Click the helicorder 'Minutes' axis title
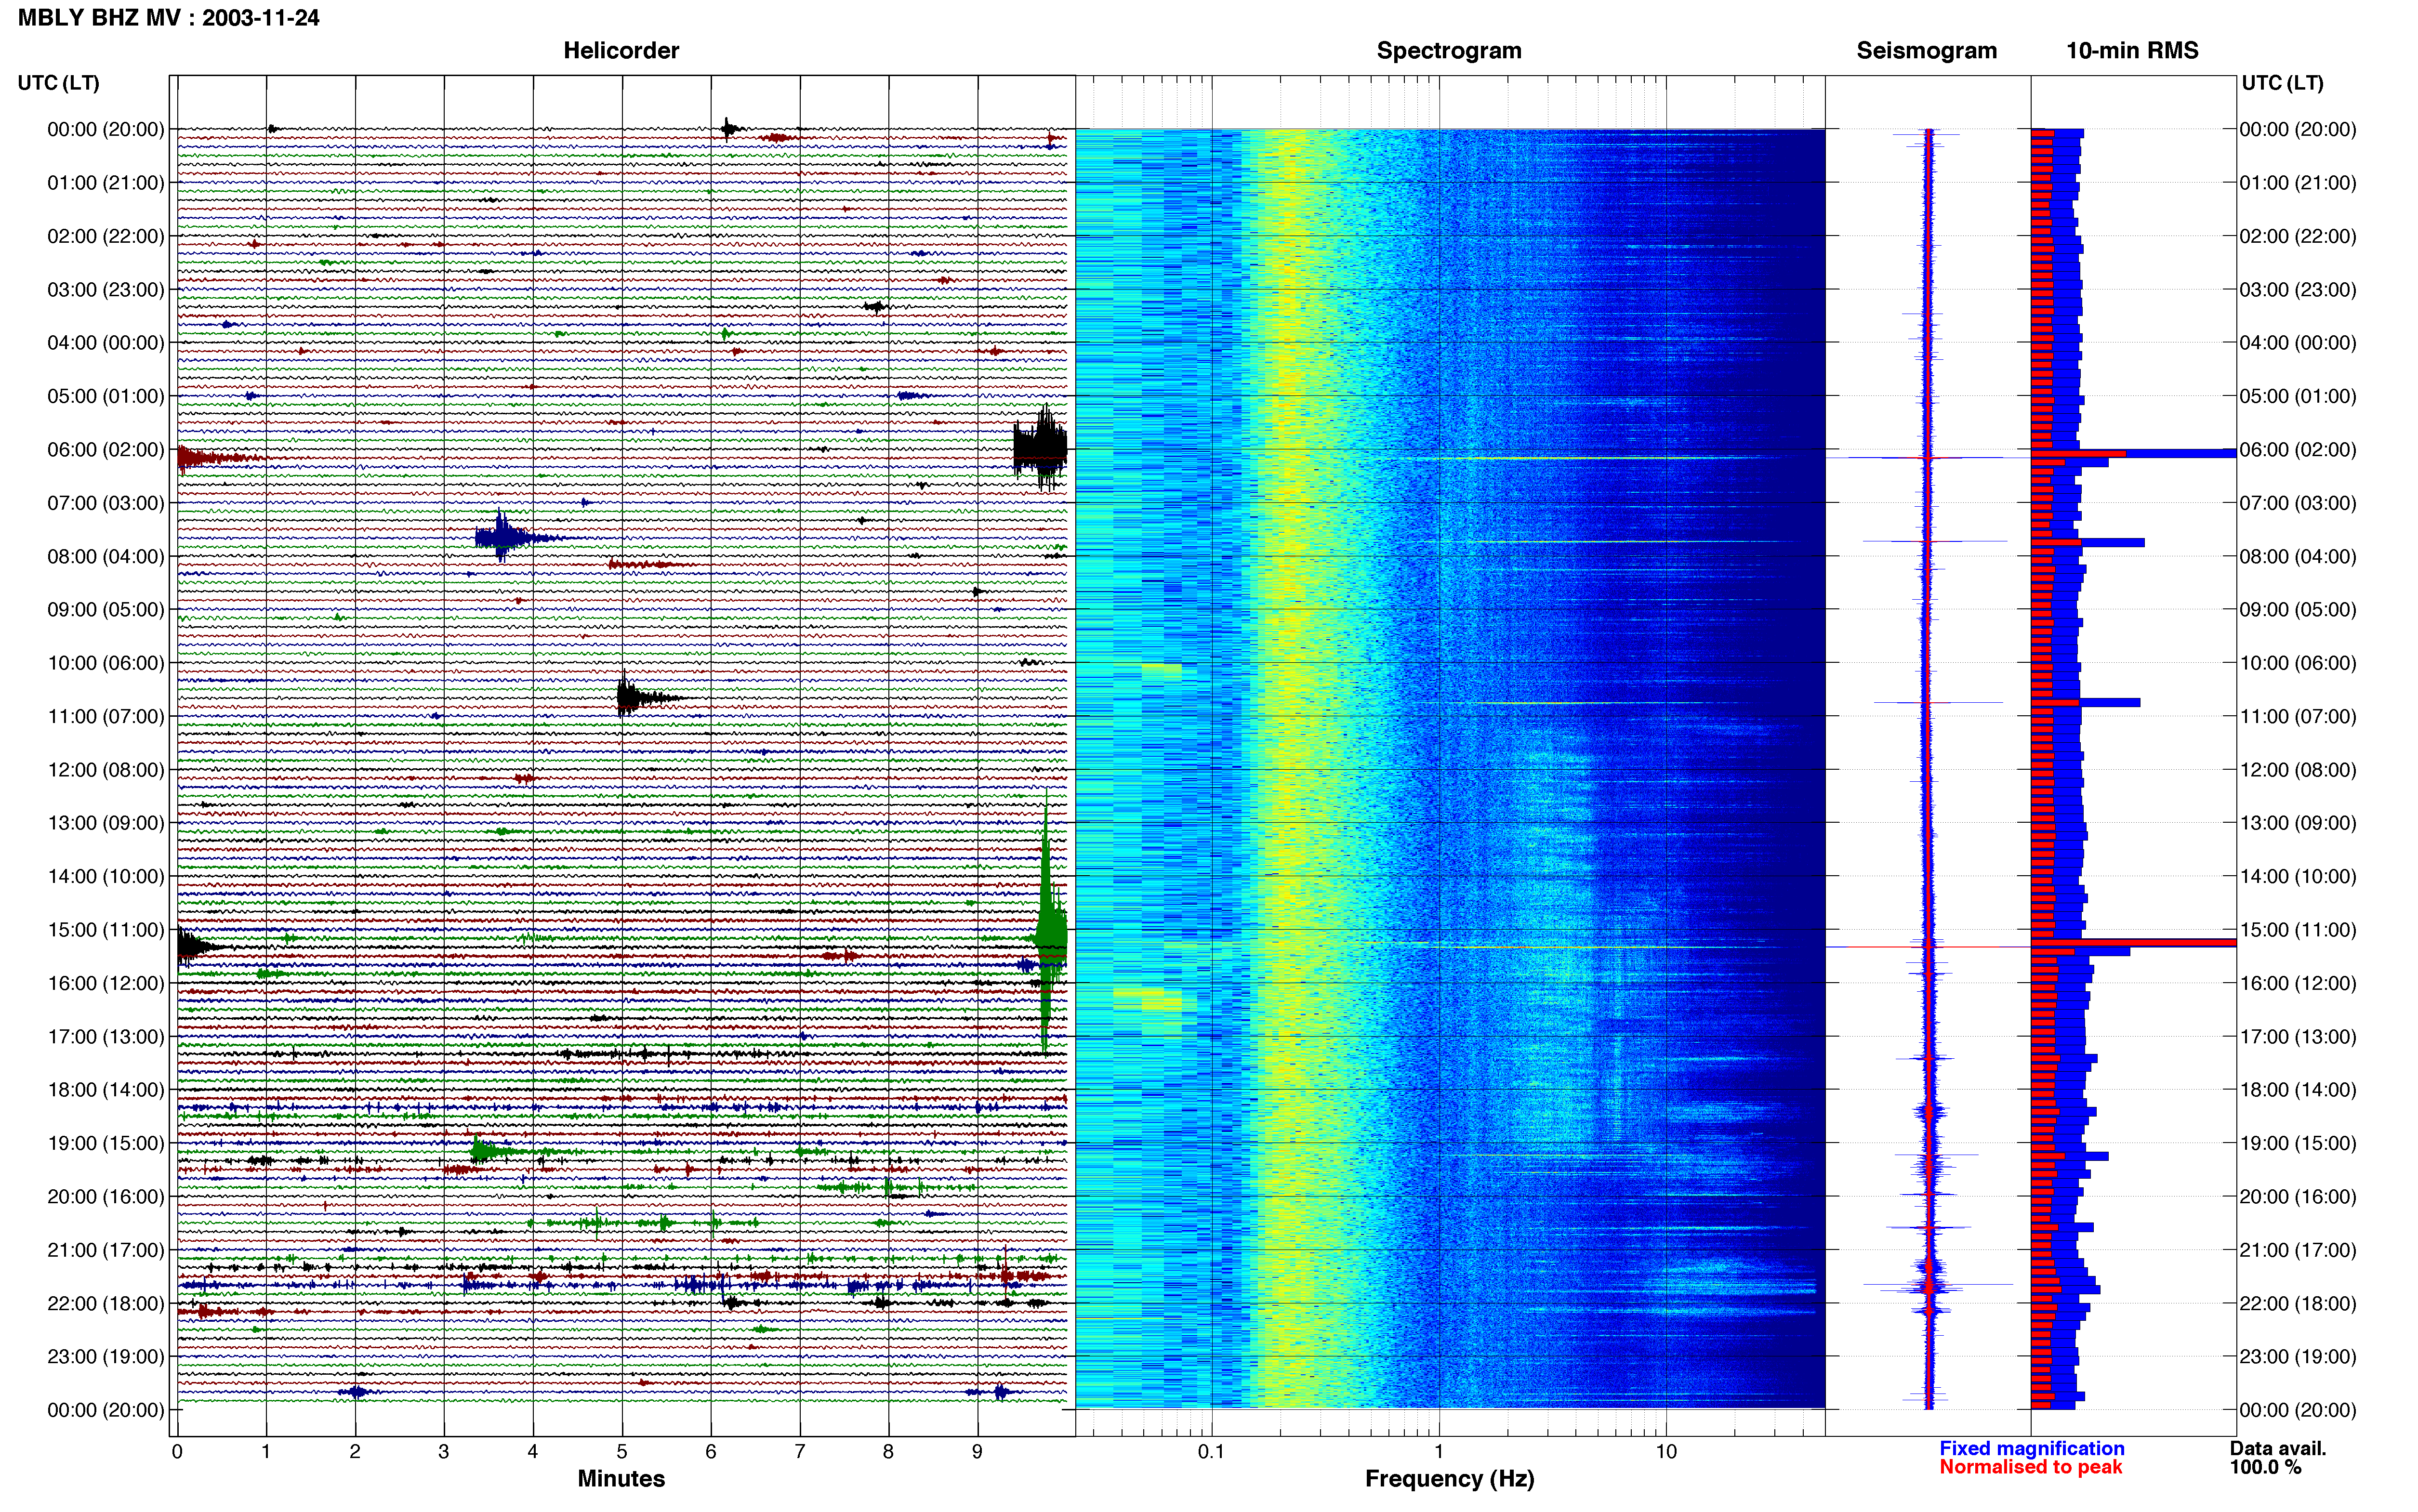 coord(621,1478)
